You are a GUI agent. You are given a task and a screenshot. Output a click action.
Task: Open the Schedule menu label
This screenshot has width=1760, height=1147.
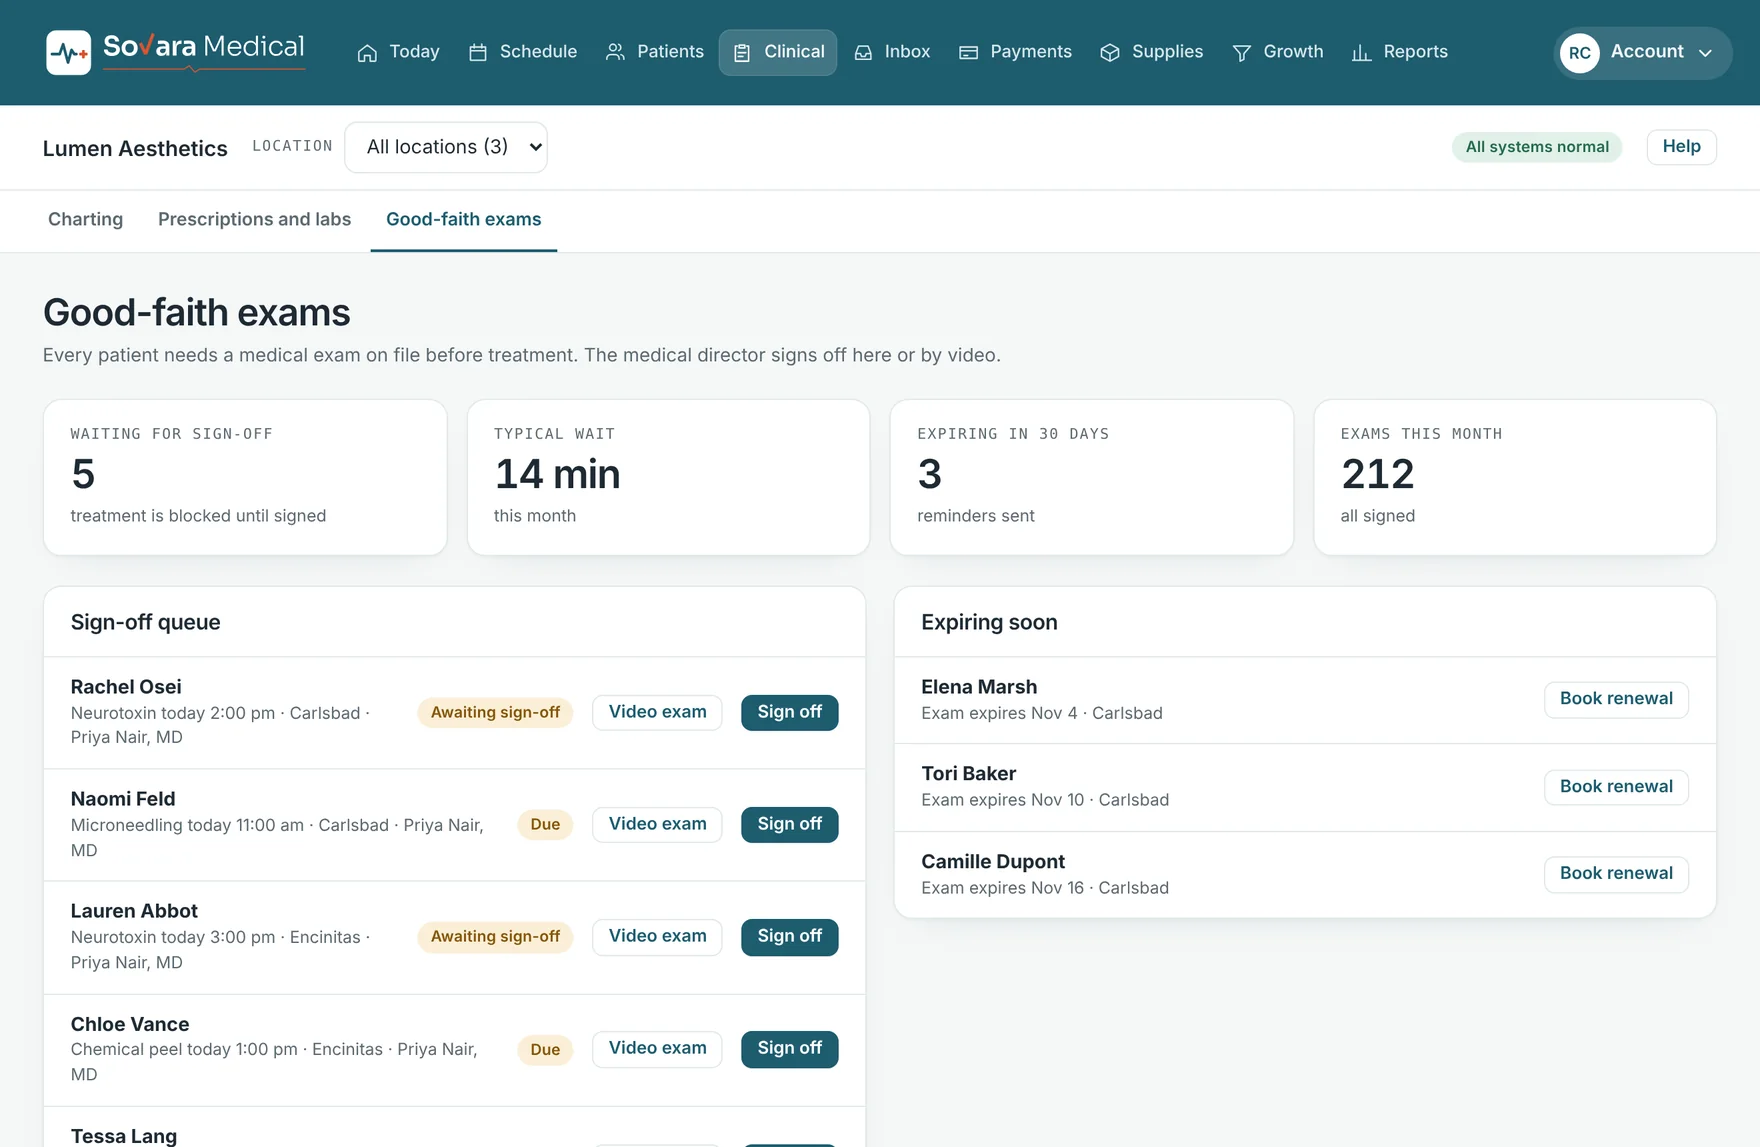point(538,52)
